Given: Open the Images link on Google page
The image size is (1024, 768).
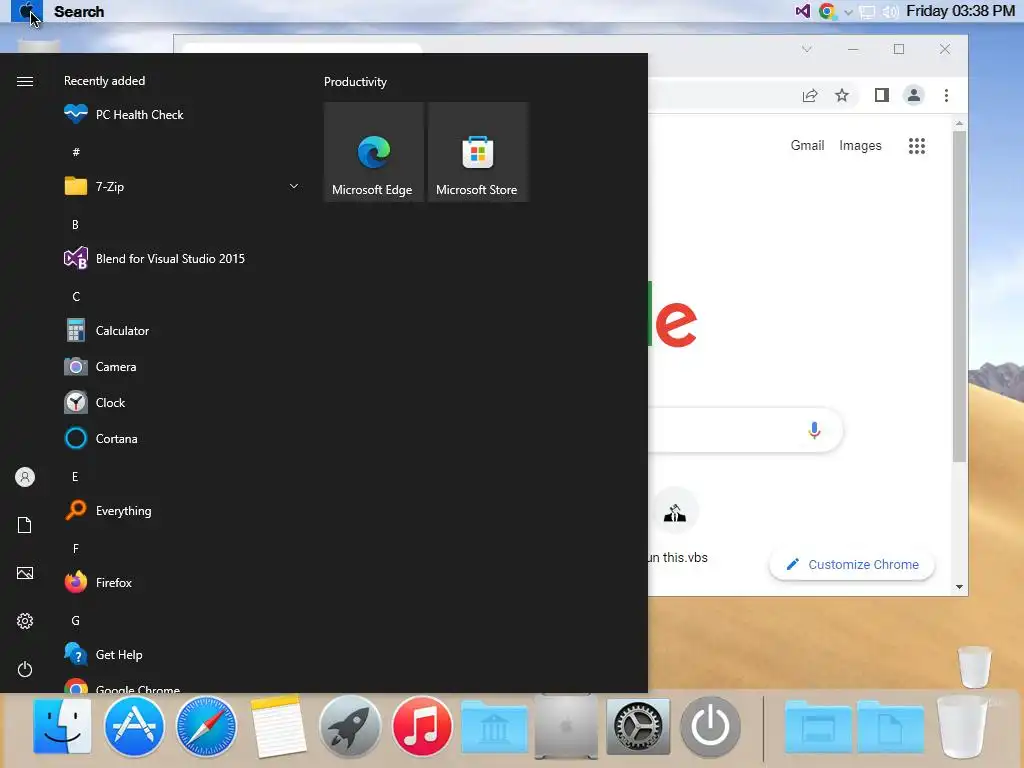Looking at the screenshot, I should tap(860, 145).
